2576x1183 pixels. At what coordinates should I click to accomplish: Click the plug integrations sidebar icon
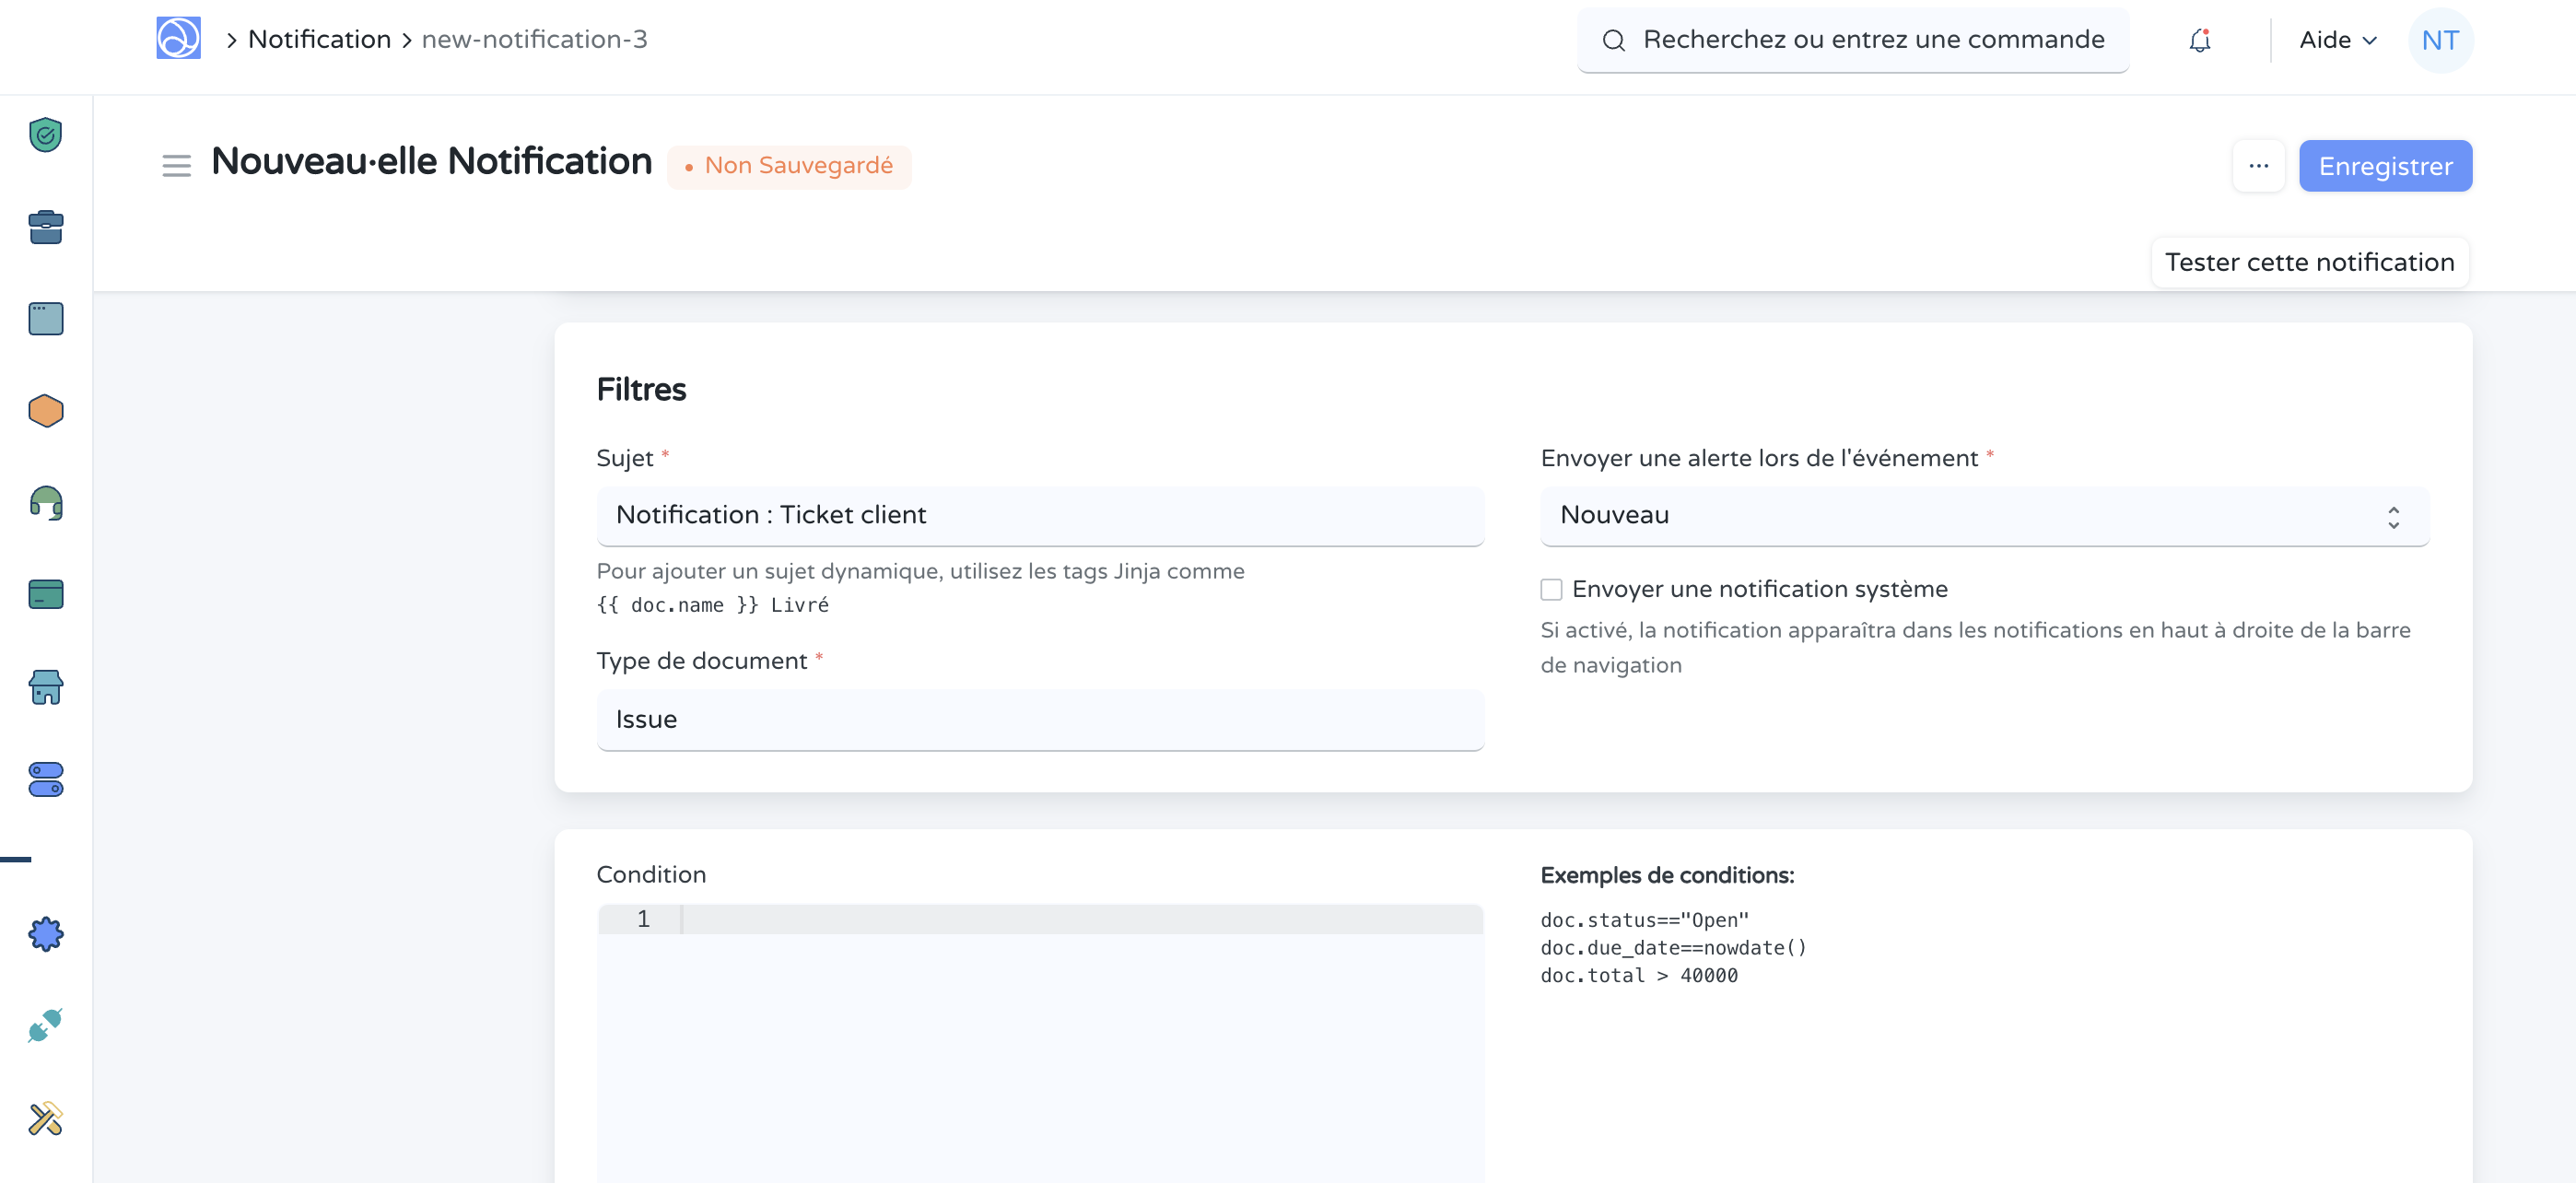click(46, 1025)
